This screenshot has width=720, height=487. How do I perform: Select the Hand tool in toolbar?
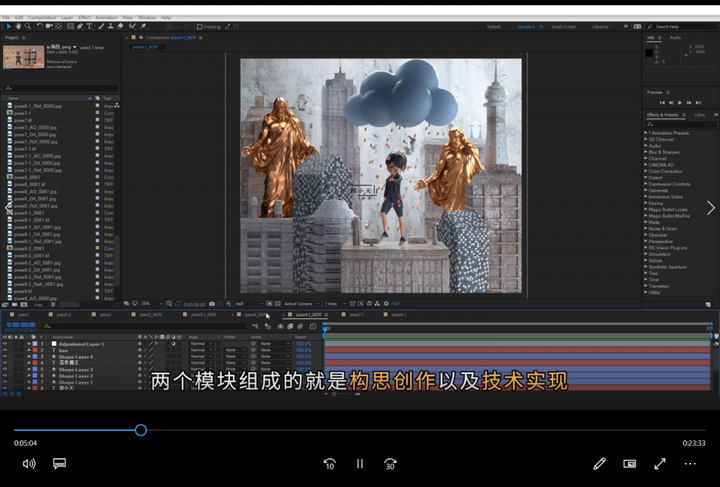coord(17,26)
